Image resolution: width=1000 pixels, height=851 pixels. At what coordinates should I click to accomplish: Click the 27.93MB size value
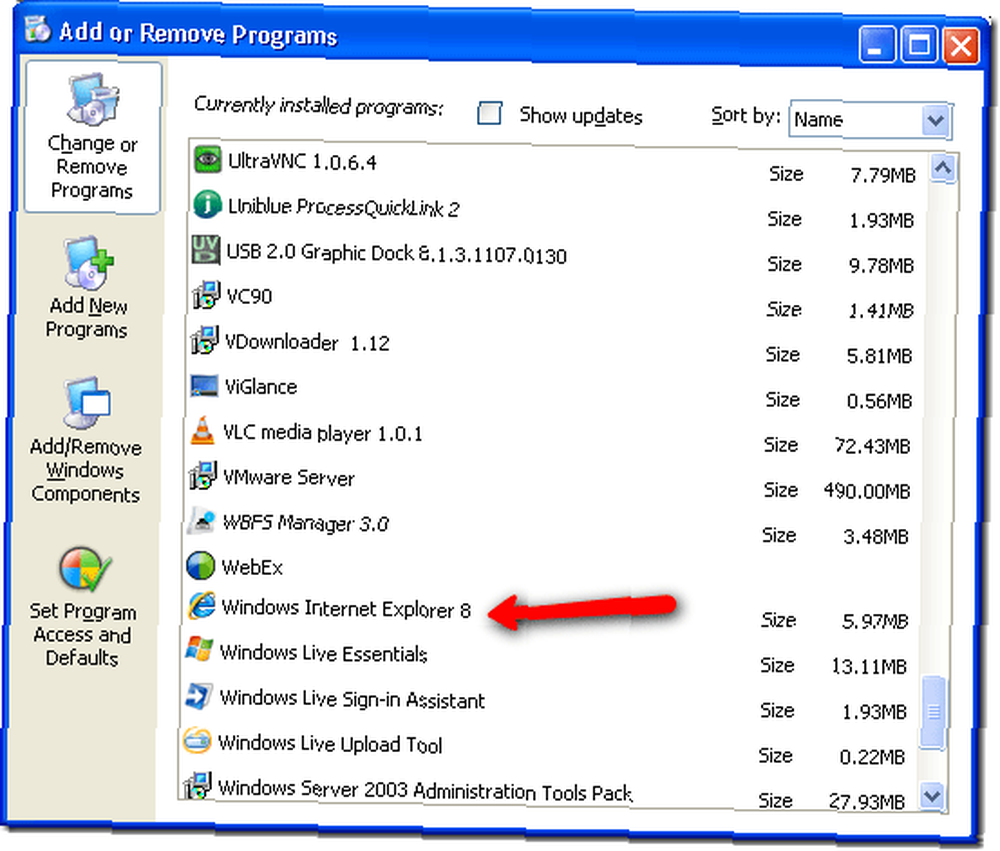tap(865, 802)
